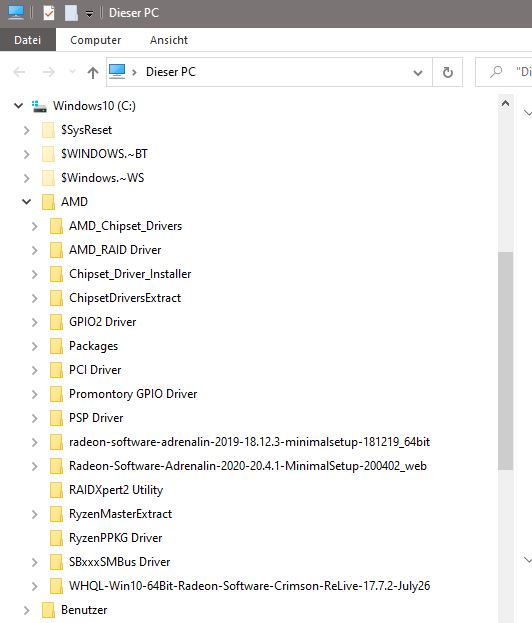
Task: Select the $WINDOWS.~BT folder
Action: point(104,154)
